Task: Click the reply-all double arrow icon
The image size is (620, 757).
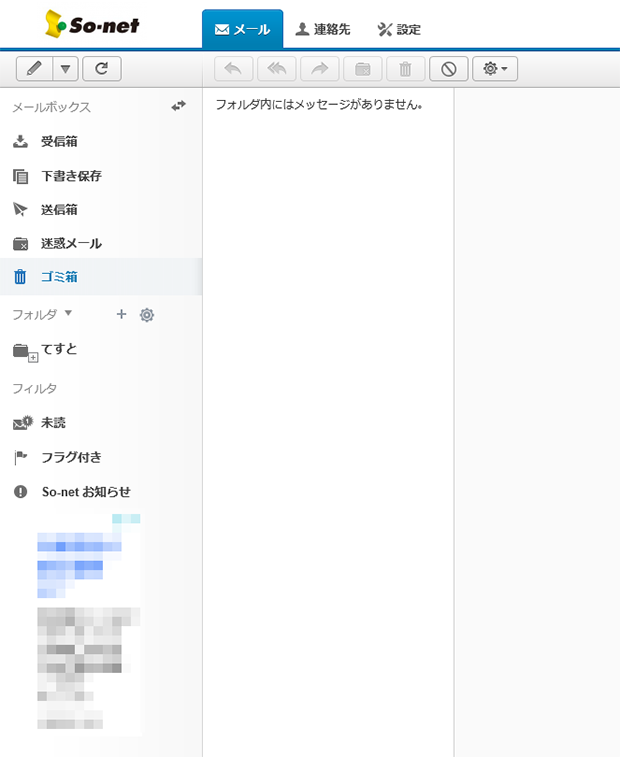Action: [x=276, y=69]
